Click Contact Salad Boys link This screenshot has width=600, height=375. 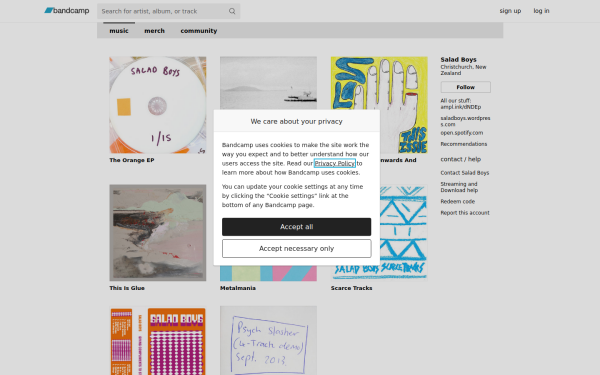click(x=465, y=173)
